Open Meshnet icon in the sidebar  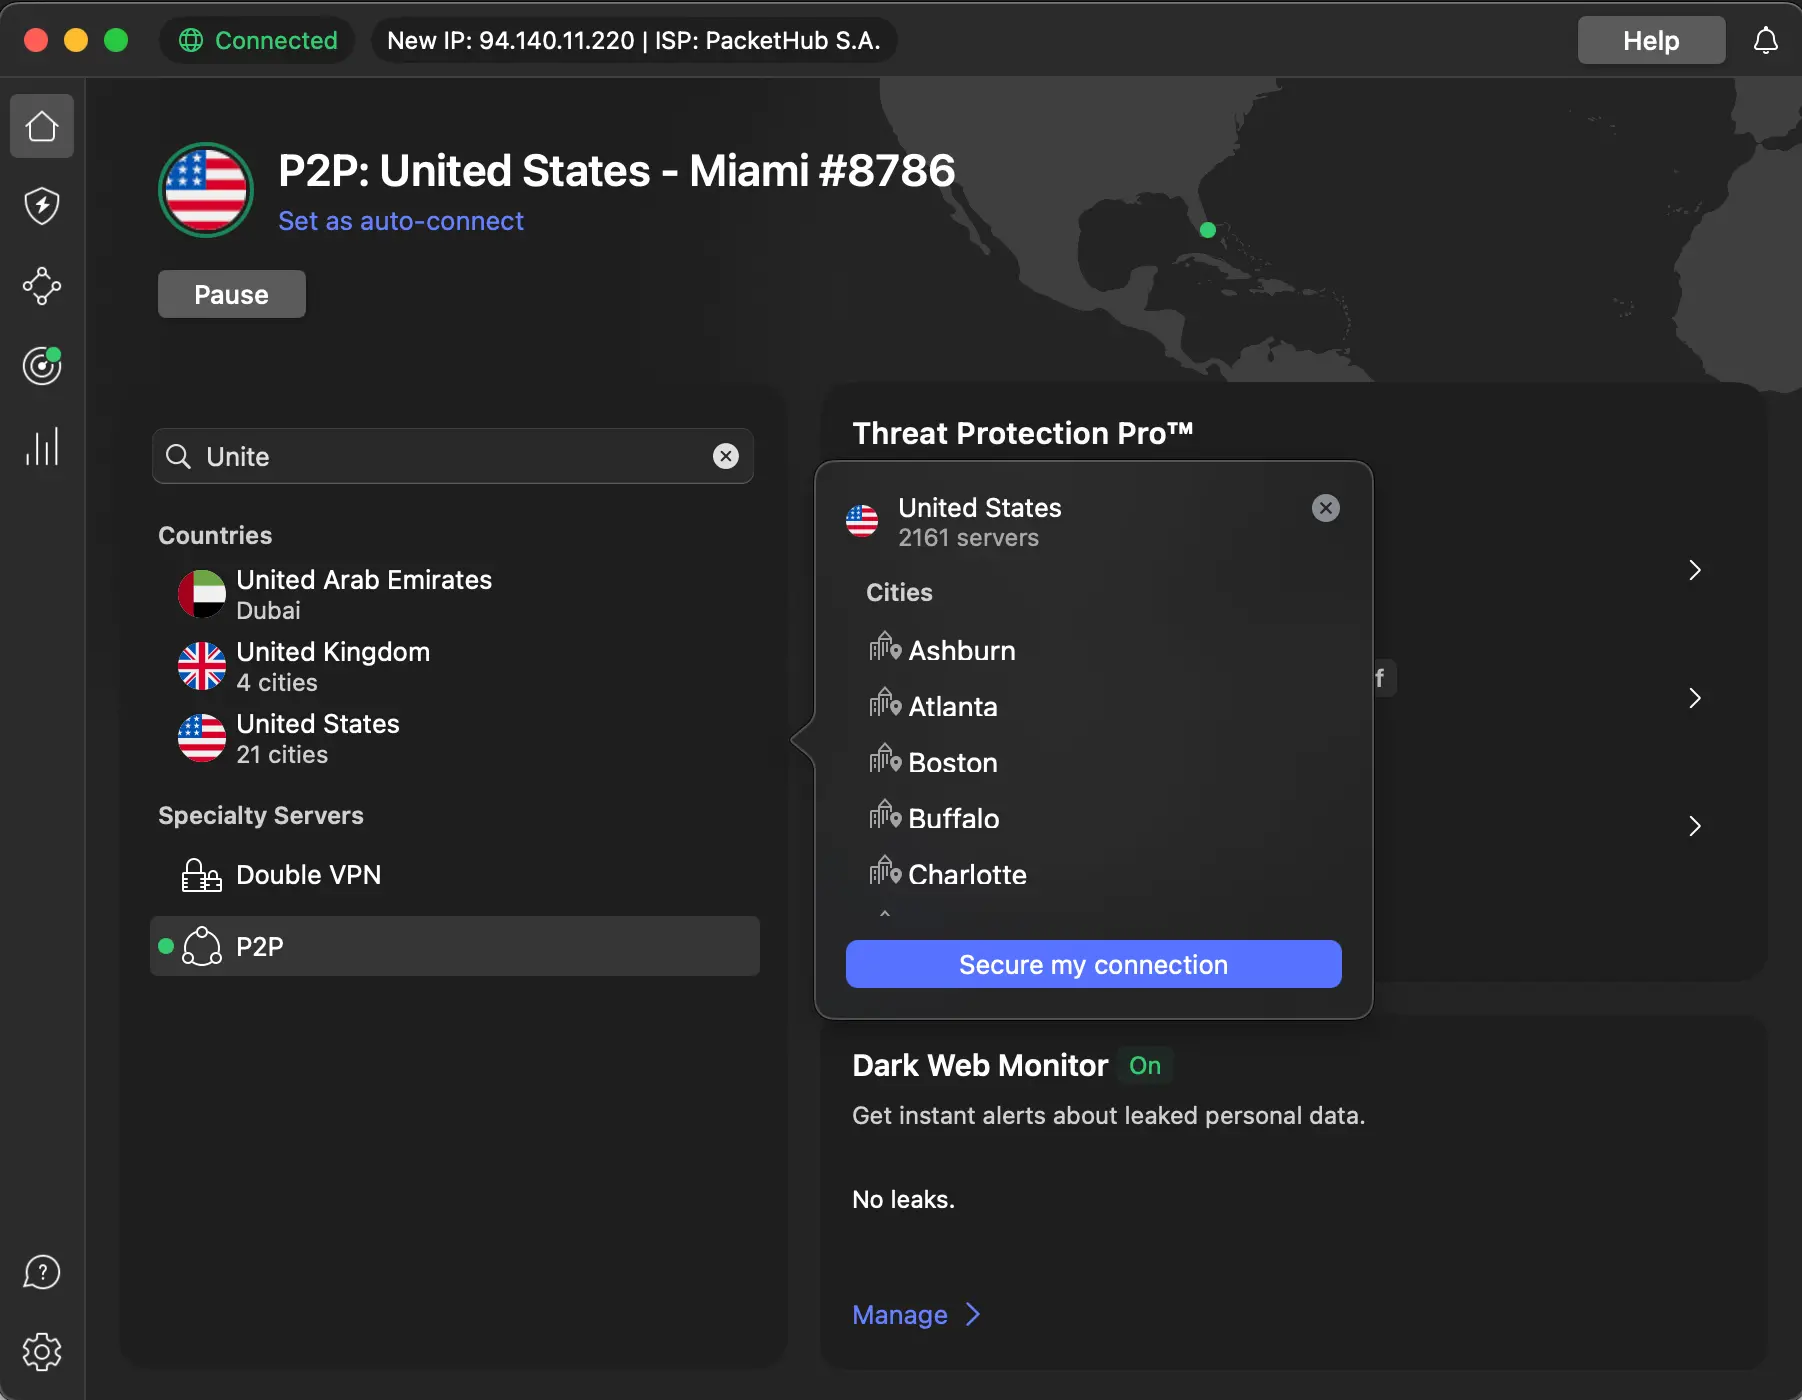click(42, 286)
